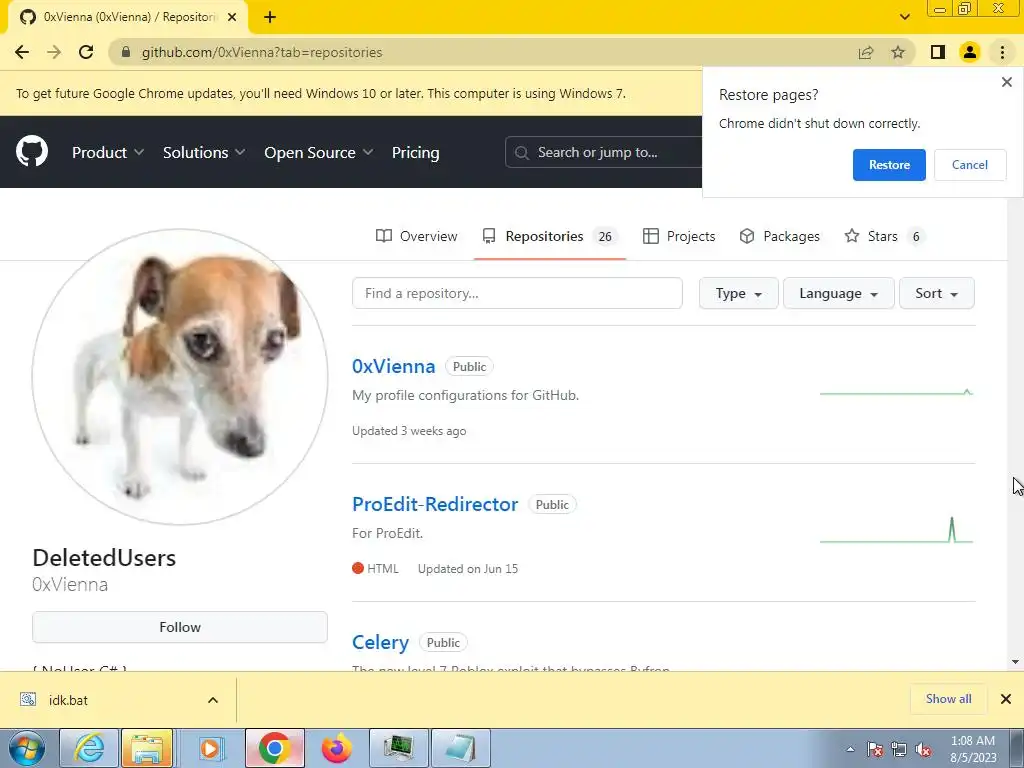Click the GitHub Octocat logo
Screen dimensions: 1024x768
(32, 152)
